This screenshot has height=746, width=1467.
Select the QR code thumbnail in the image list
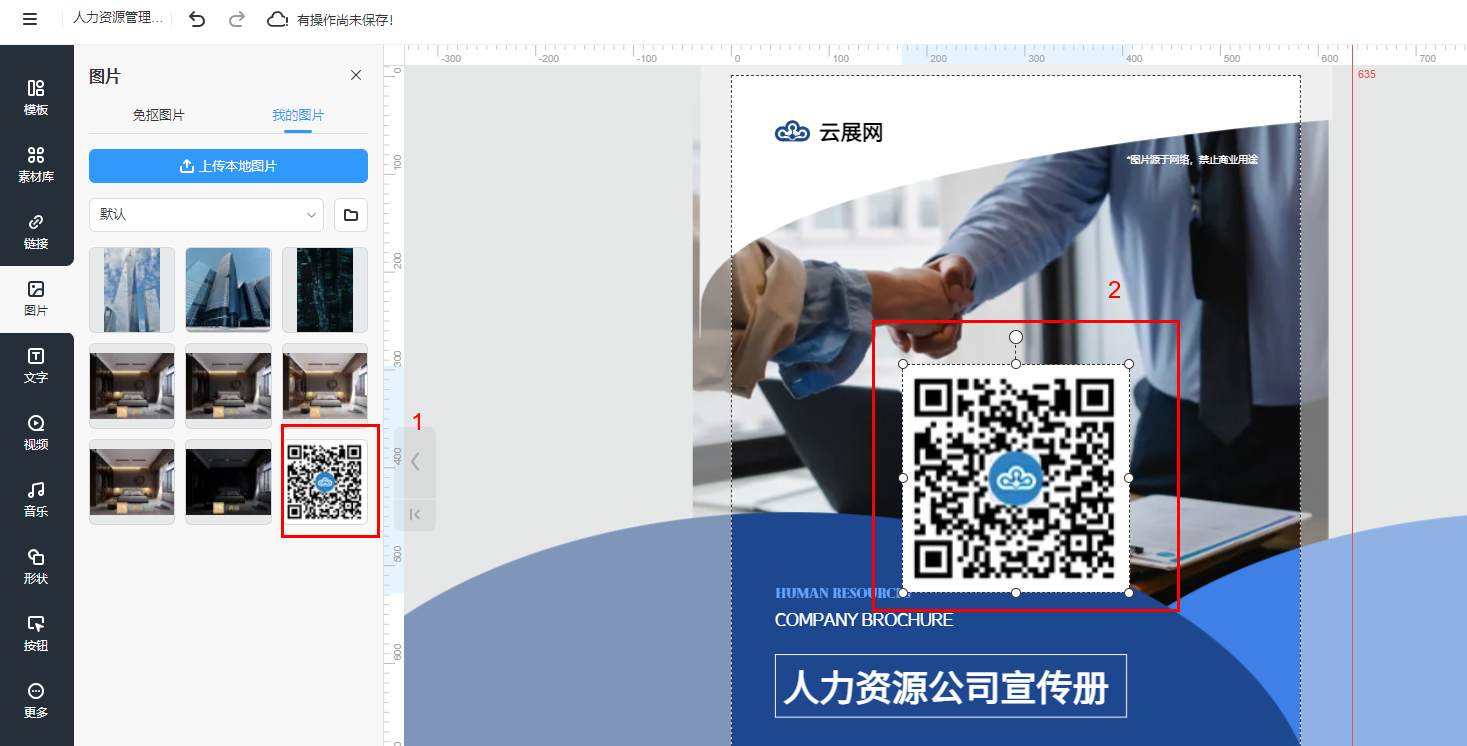pyautogui.click(x=325, y=482)
